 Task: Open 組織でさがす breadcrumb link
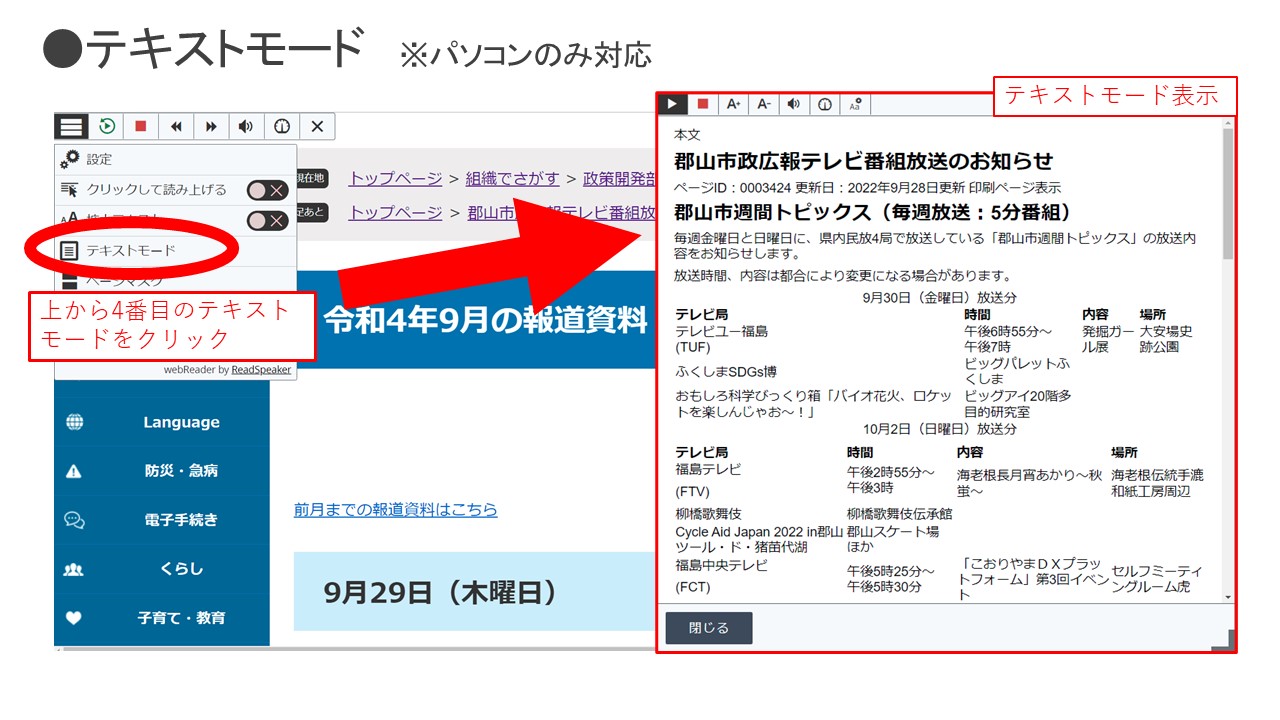pos(513,178)
